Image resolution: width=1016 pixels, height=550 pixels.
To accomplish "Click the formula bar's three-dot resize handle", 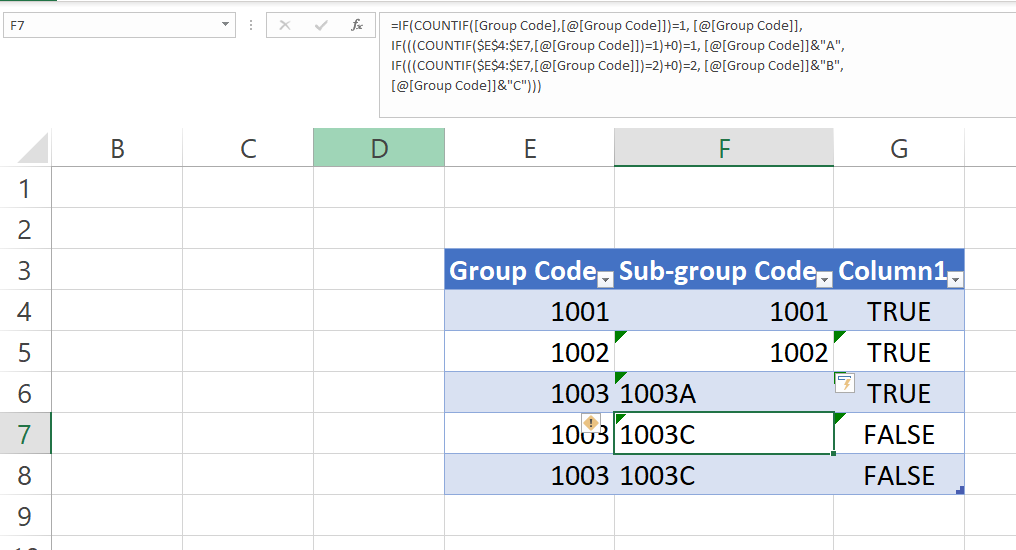I will (250, 25).
